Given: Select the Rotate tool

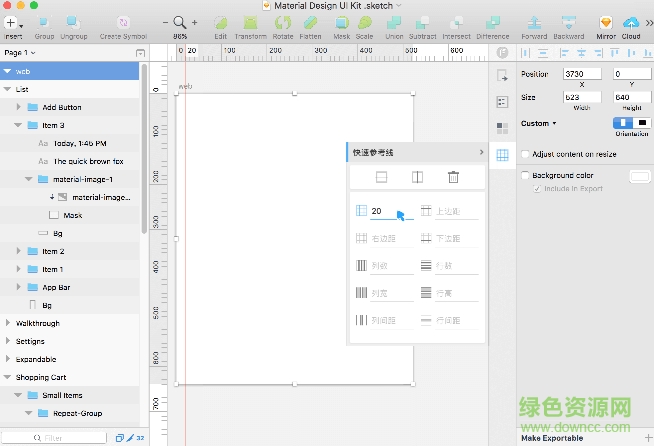Looking at the screenshot, I should coord(282,21).
